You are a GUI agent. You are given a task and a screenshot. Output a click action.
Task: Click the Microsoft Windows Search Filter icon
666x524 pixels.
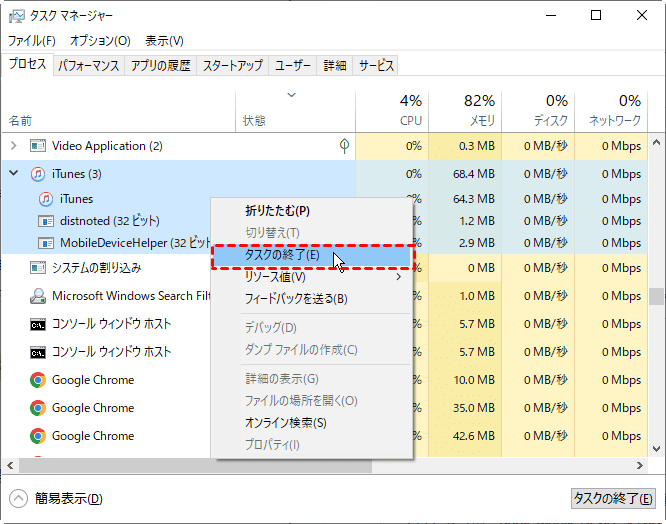pyautogui.click(x=38, y=296)
